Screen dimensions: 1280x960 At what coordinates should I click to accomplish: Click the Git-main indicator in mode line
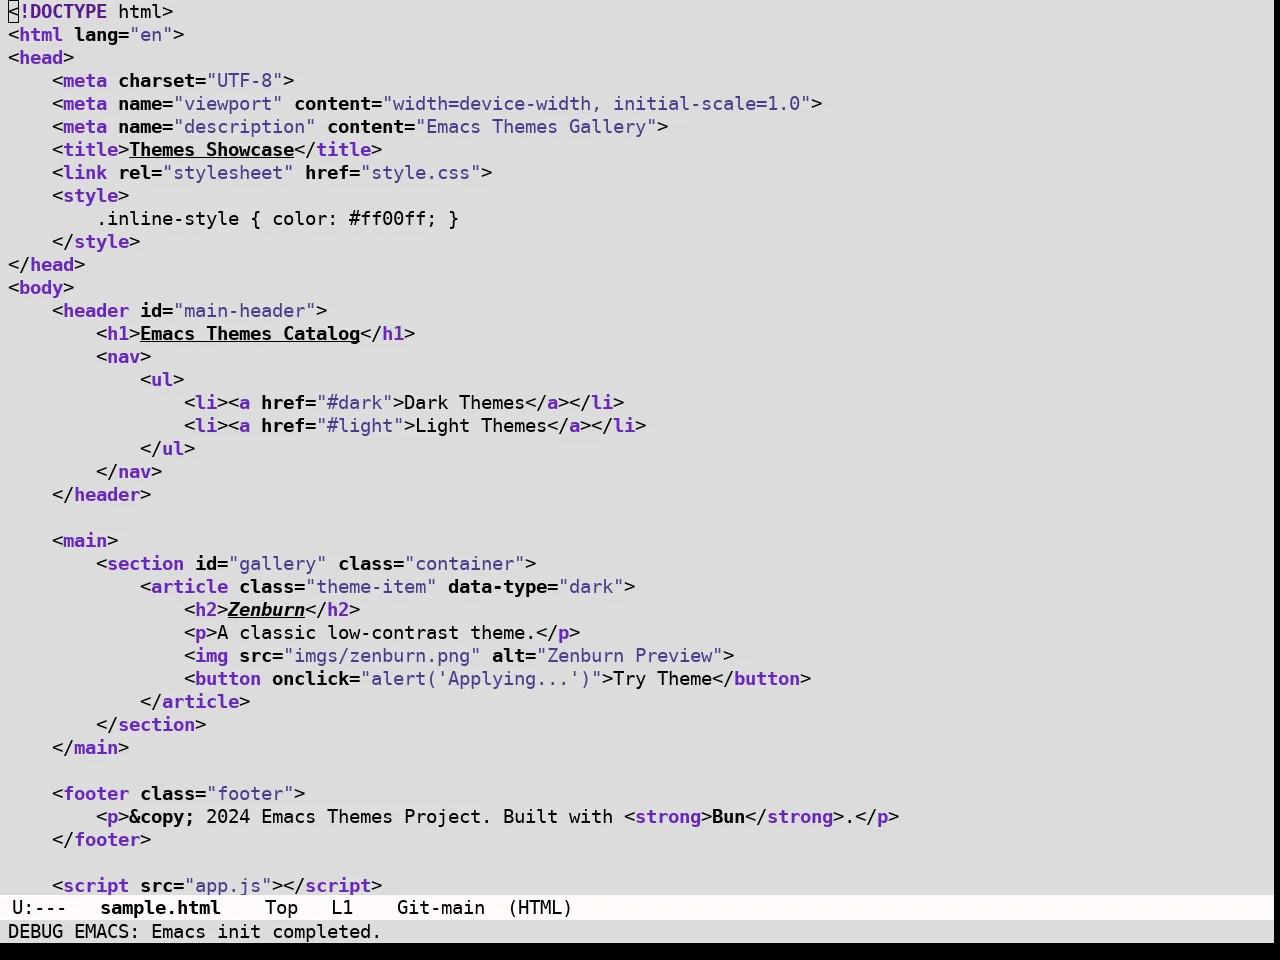441,908
